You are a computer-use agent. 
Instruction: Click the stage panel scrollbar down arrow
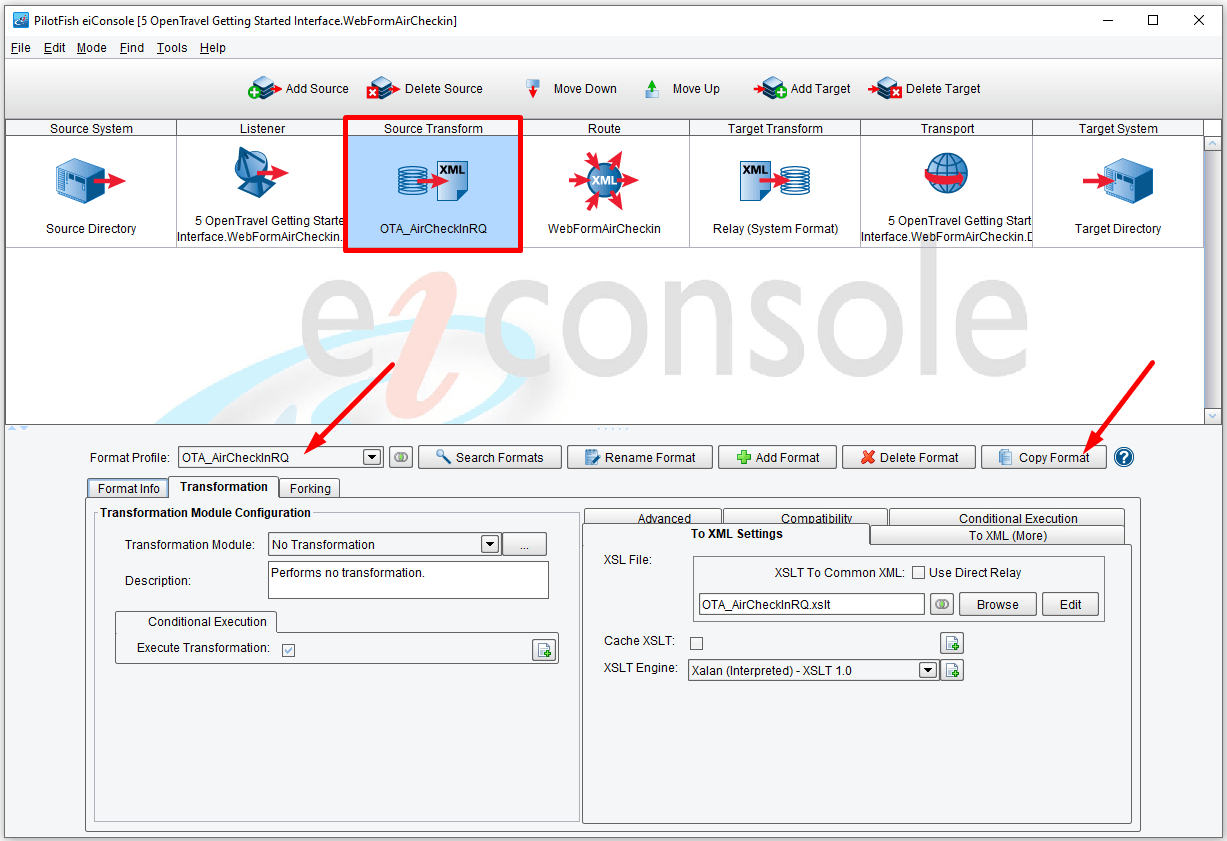(1213, 416)
